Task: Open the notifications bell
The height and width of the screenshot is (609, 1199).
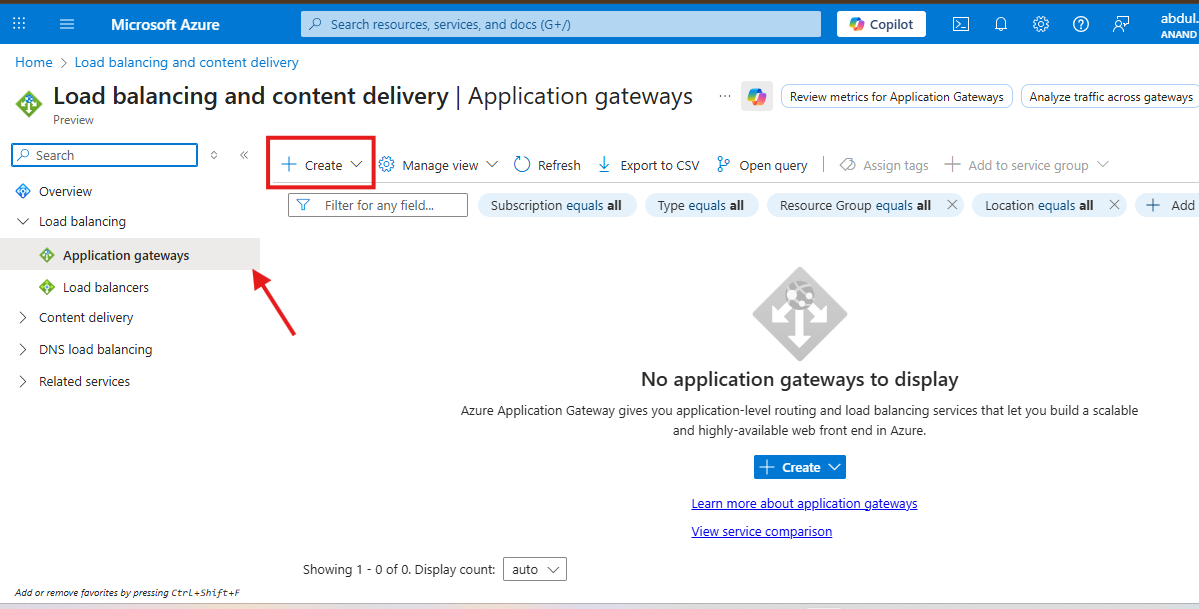Action: [1000, 23]
